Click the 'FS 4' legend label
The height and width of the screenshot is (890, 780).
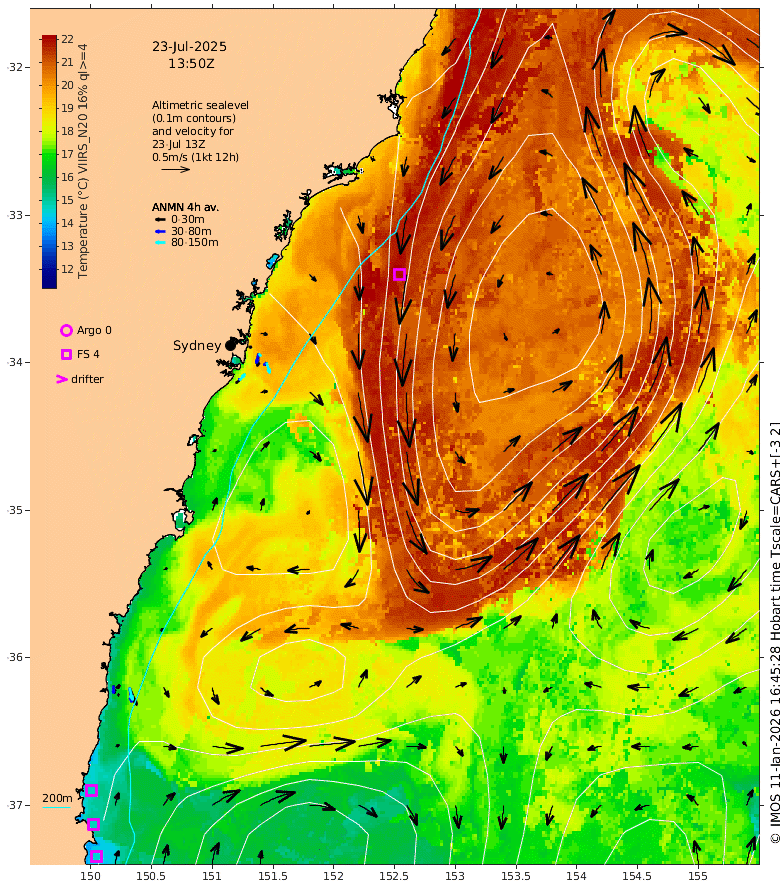click(88, 354)
